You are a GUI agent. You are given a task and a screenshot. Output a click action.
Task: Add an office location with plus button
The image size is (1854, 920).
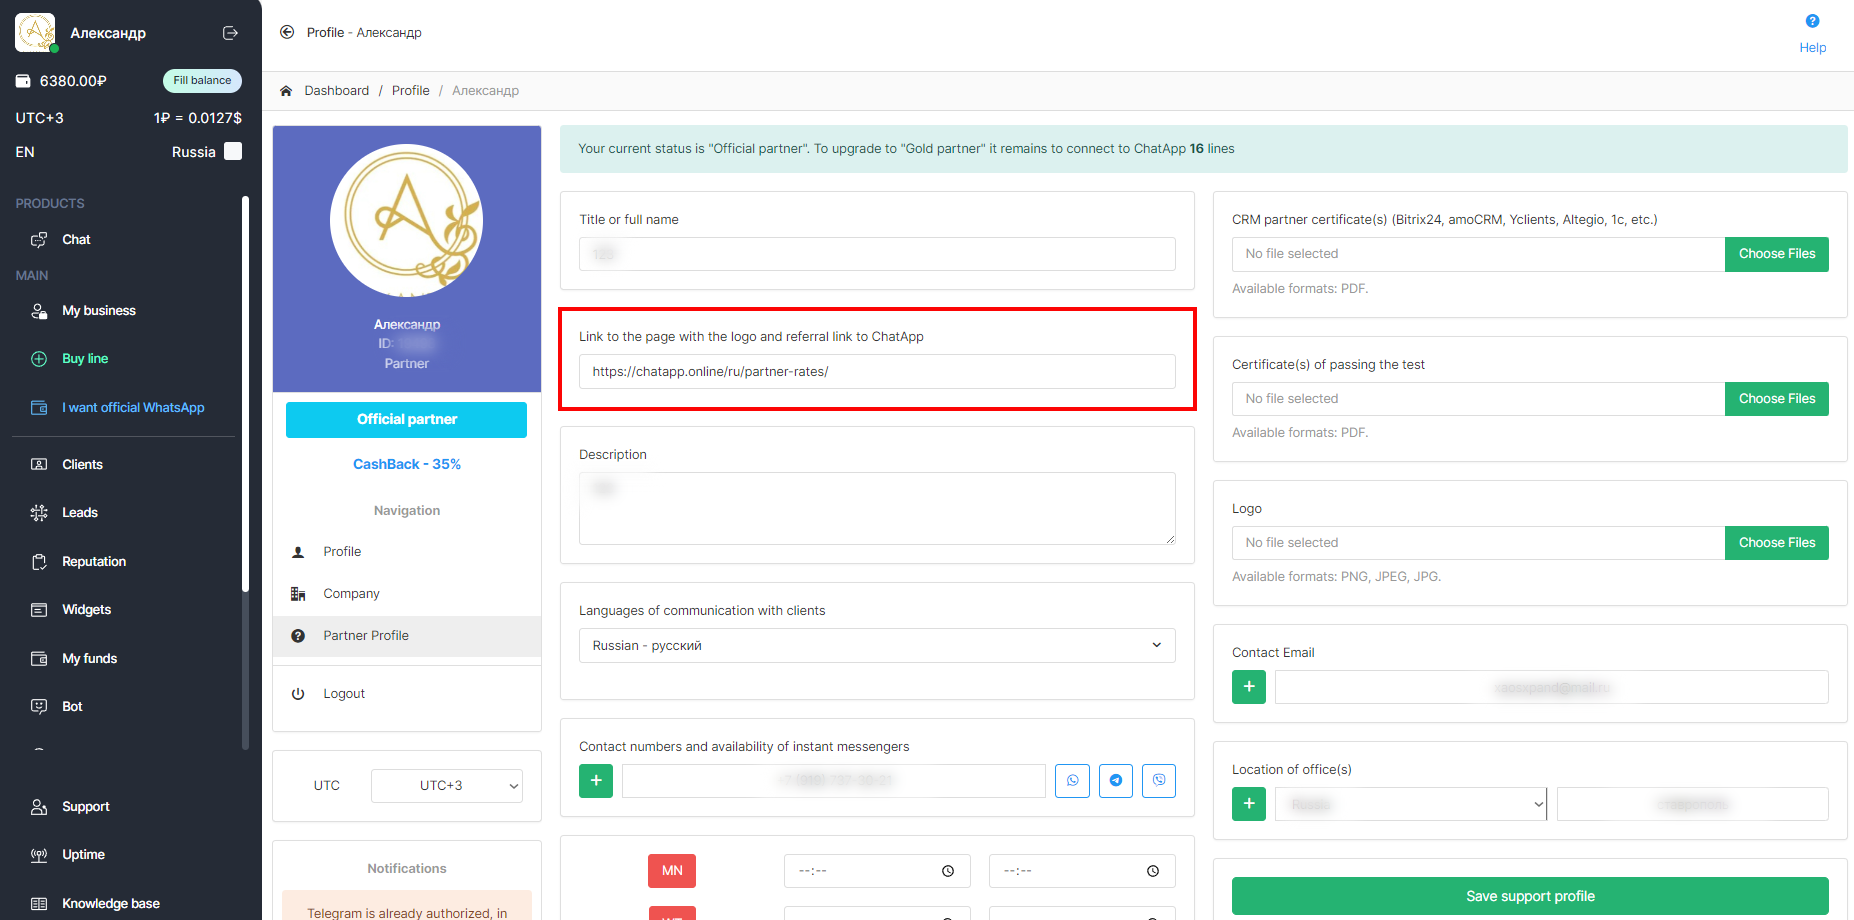coord(1248,804)
